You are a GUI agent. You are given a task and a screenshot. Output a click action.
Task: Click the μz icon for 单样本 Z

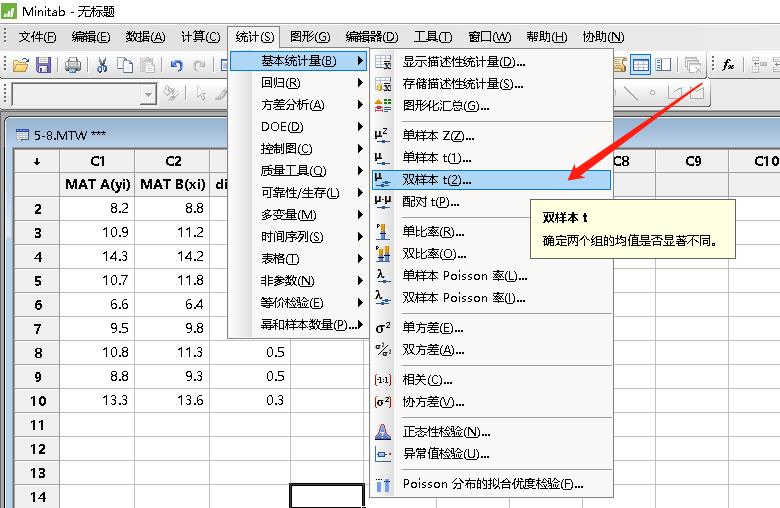pos(382,136)
